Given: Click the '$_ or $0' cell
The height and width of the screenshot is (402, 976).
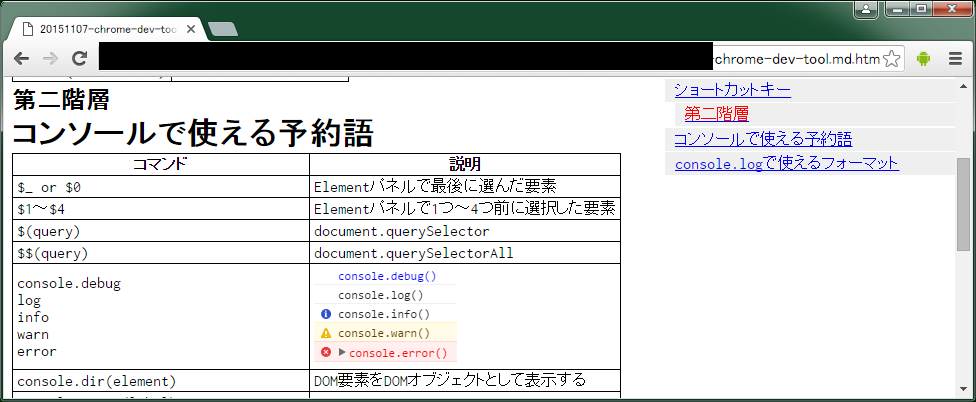Looking at the screenshot, I should [x=161, y=186].
